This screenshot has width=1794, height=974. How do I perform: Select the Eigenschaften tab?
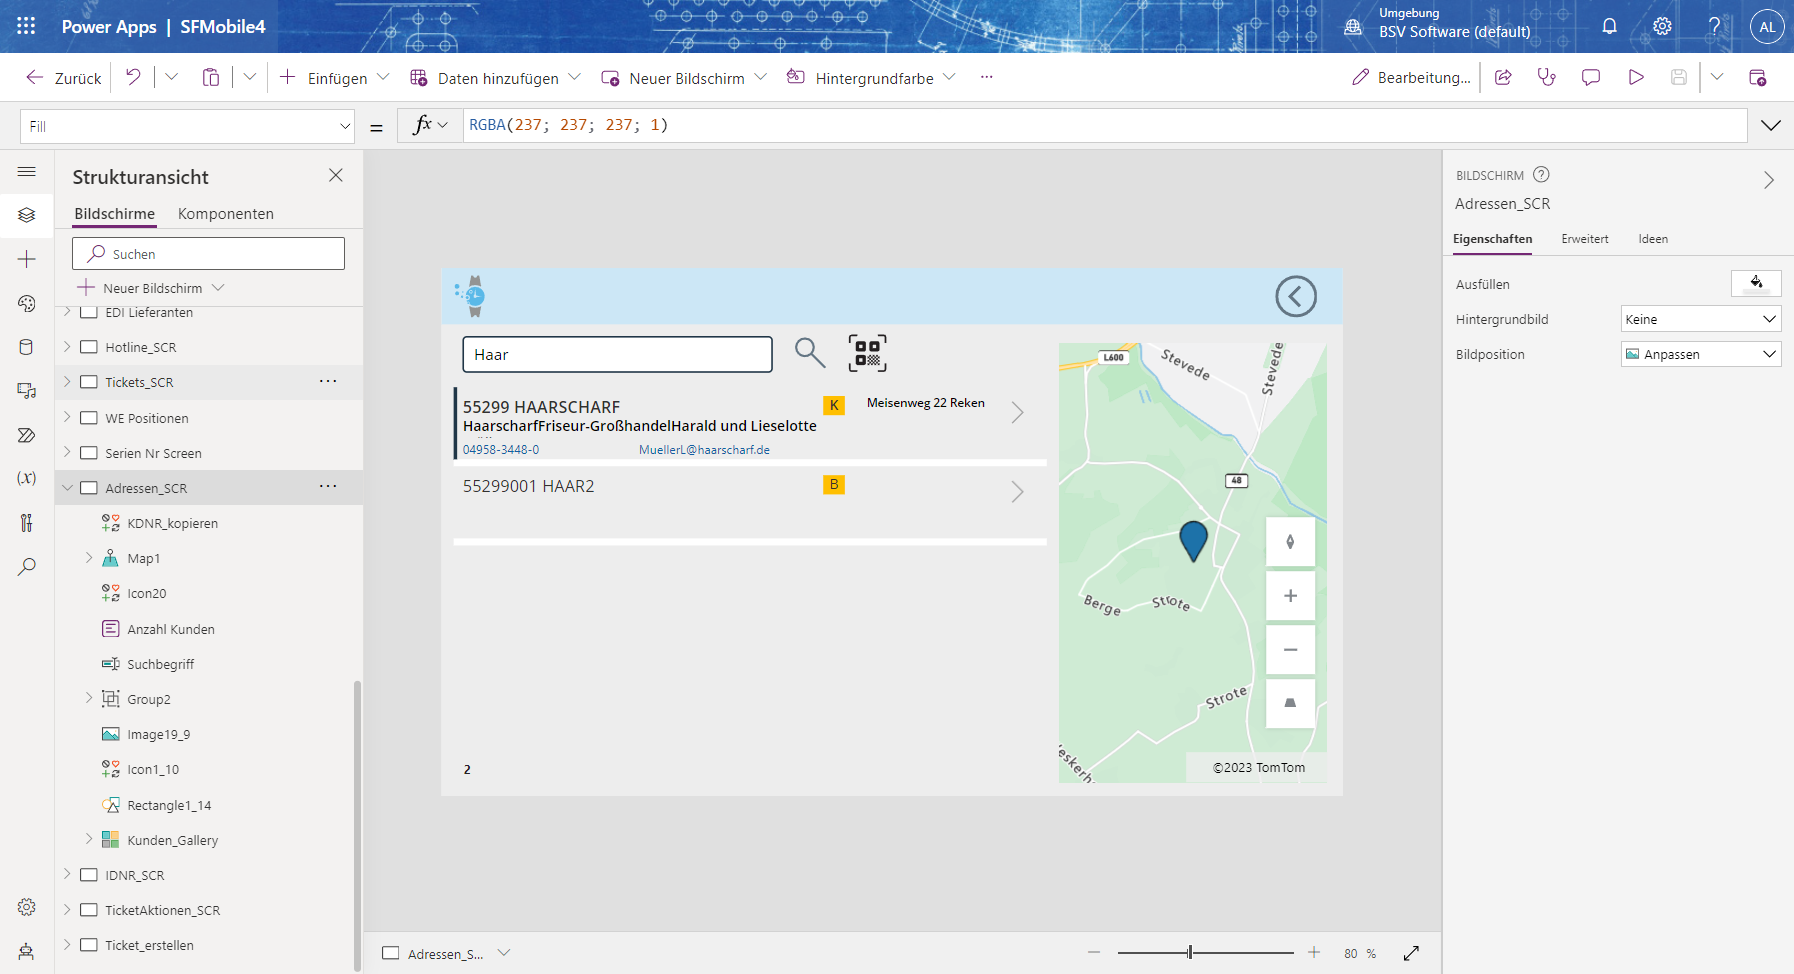tap(1492, 239)
